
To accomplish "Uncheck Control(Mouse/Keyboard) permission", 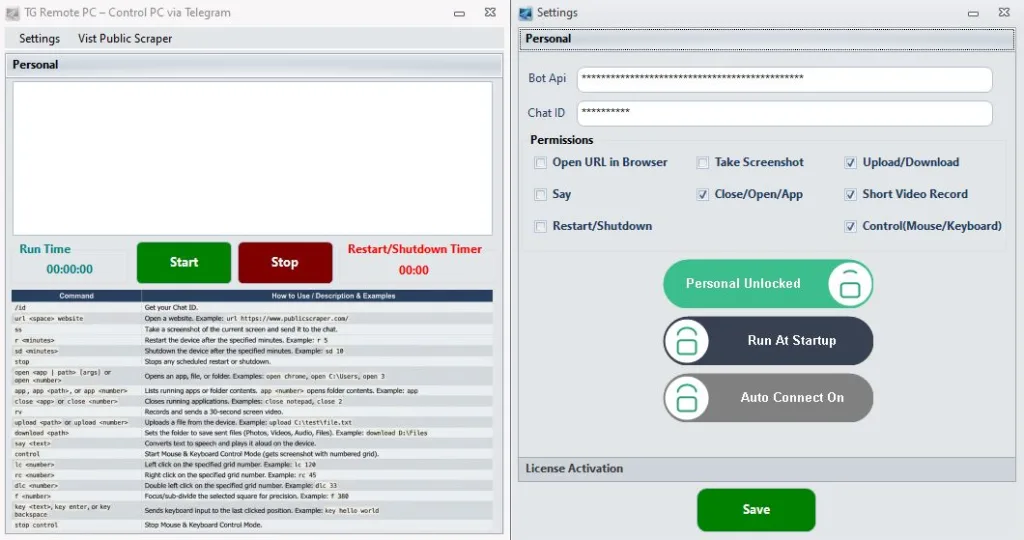I will click(850, 227).
